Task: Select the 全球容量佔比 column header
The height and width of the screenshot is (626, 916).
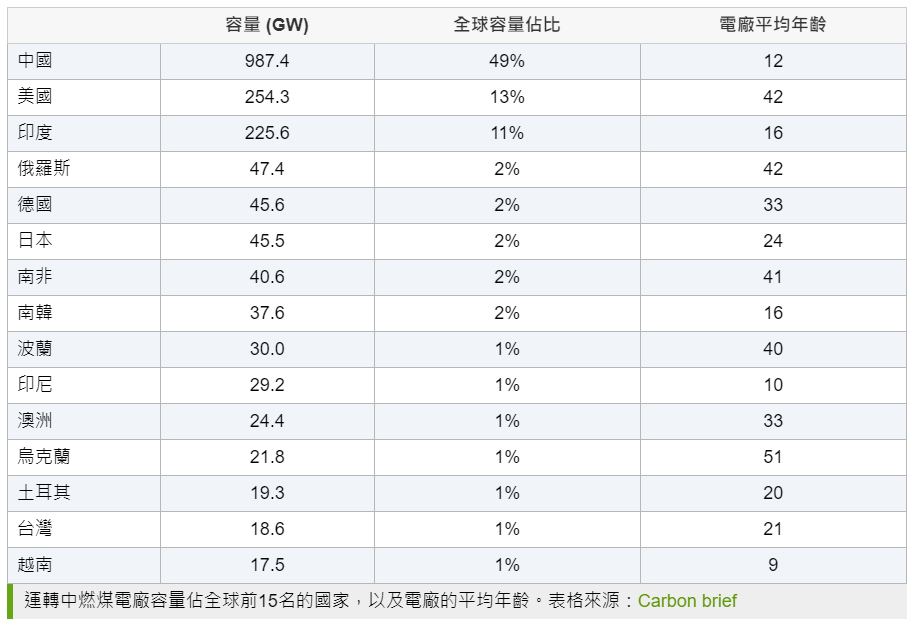Action: [507, 25]
